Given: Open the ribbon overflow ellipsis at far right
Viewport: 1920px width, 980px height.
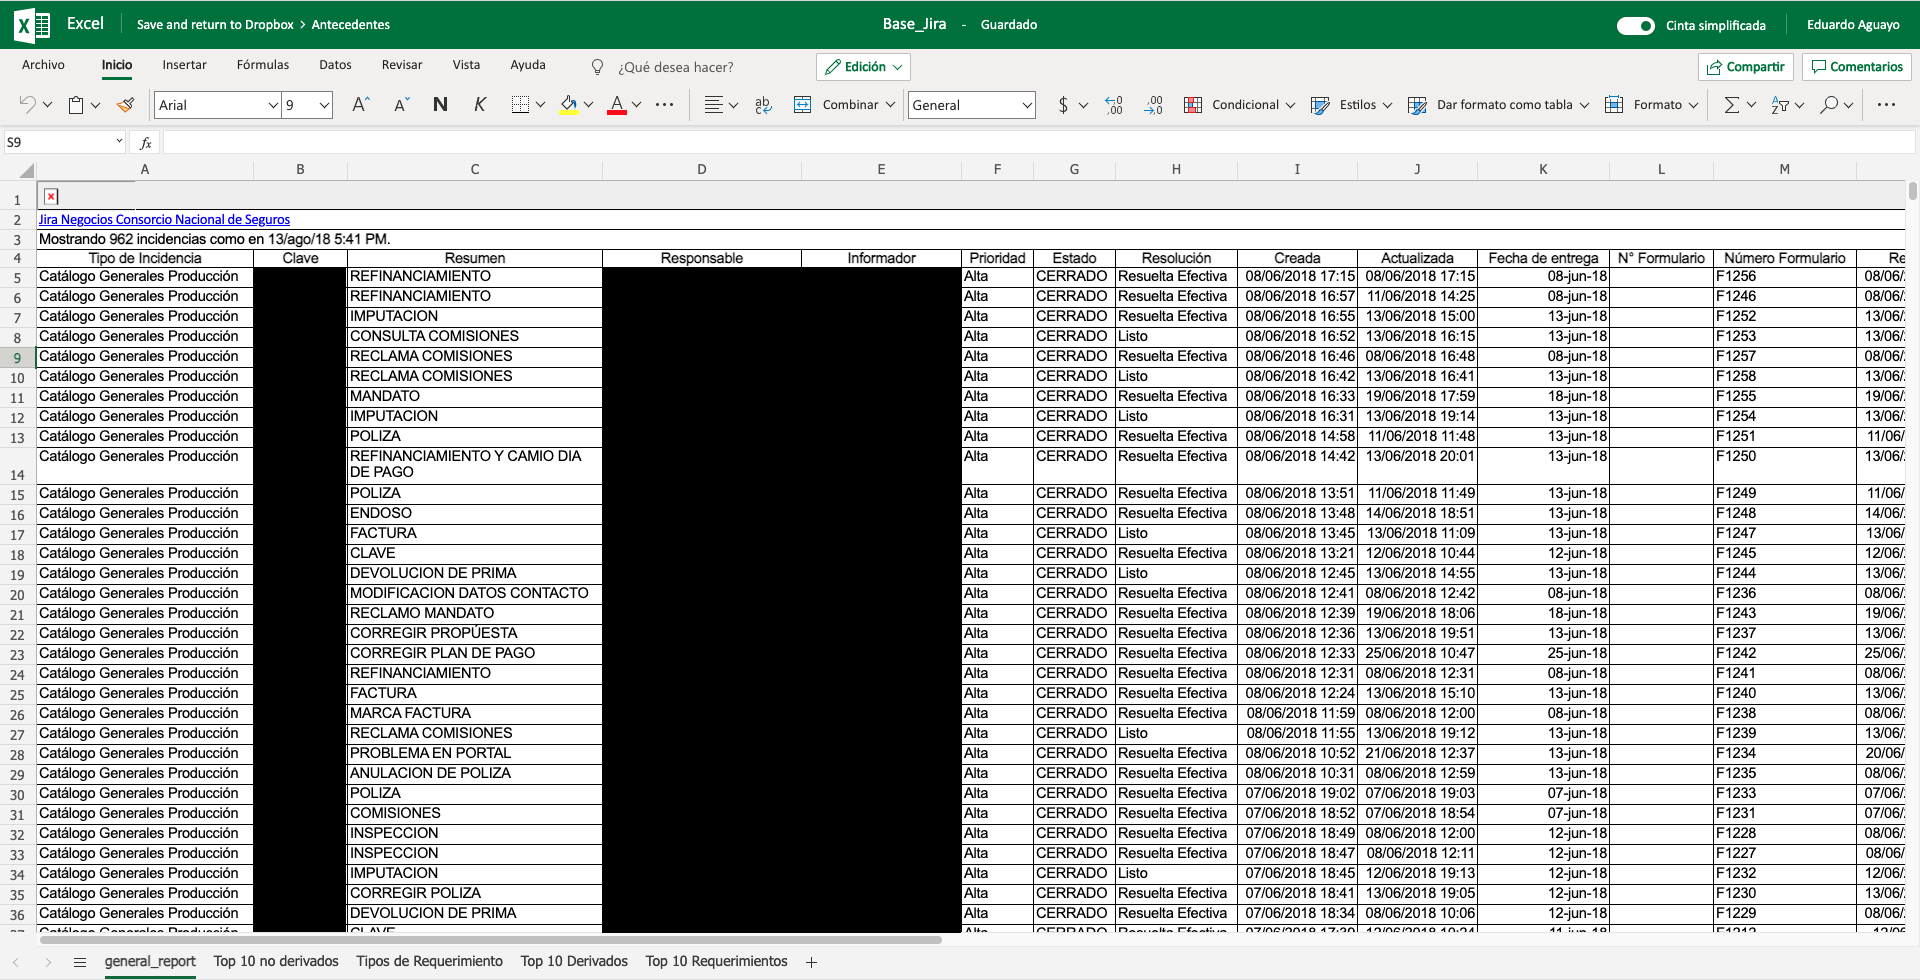Looking at the screenshot, I should pos(1887,104).
